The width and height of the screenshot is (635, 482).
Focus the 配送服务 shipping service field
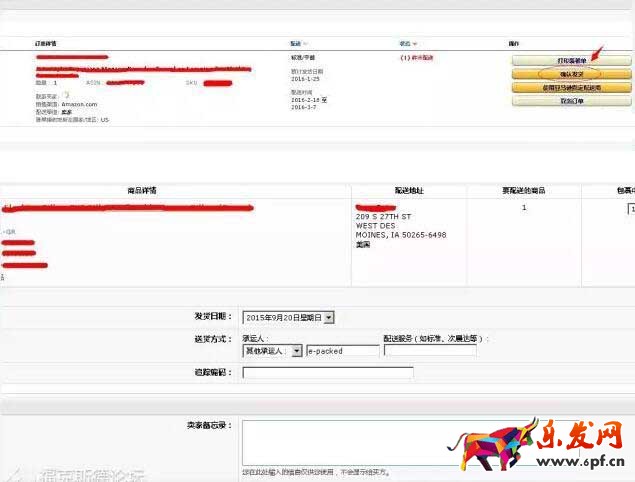429,351
